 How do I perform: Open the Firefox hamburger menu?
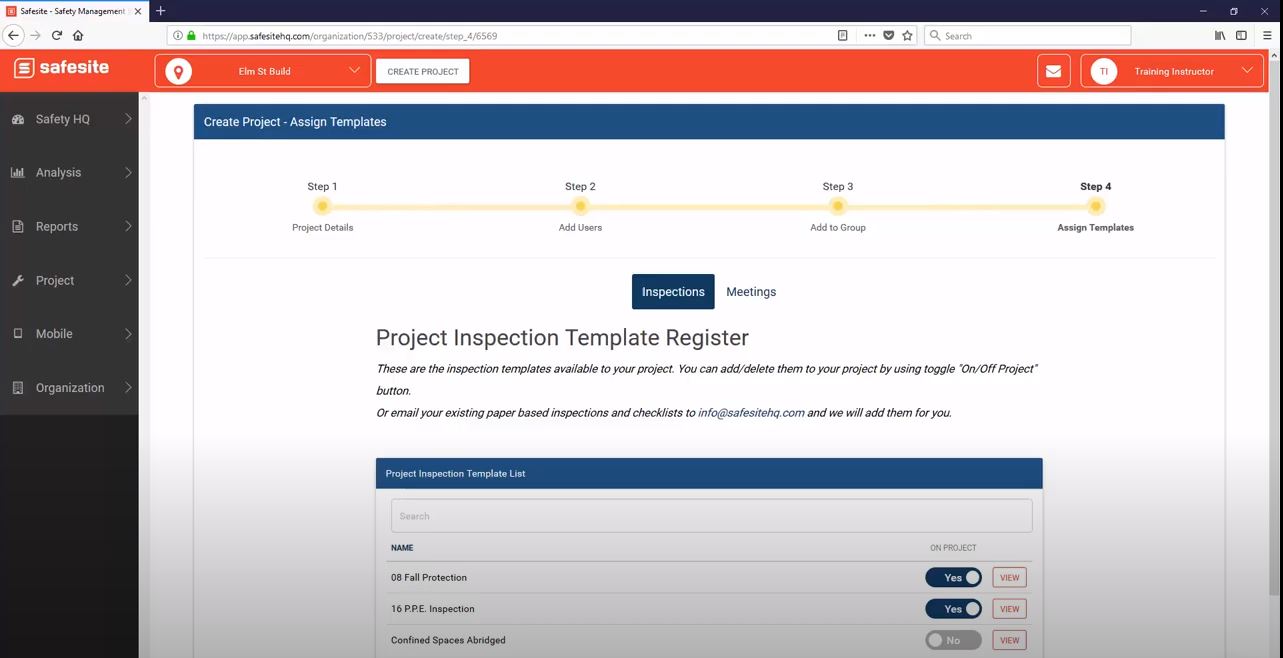coord(1267,35)
